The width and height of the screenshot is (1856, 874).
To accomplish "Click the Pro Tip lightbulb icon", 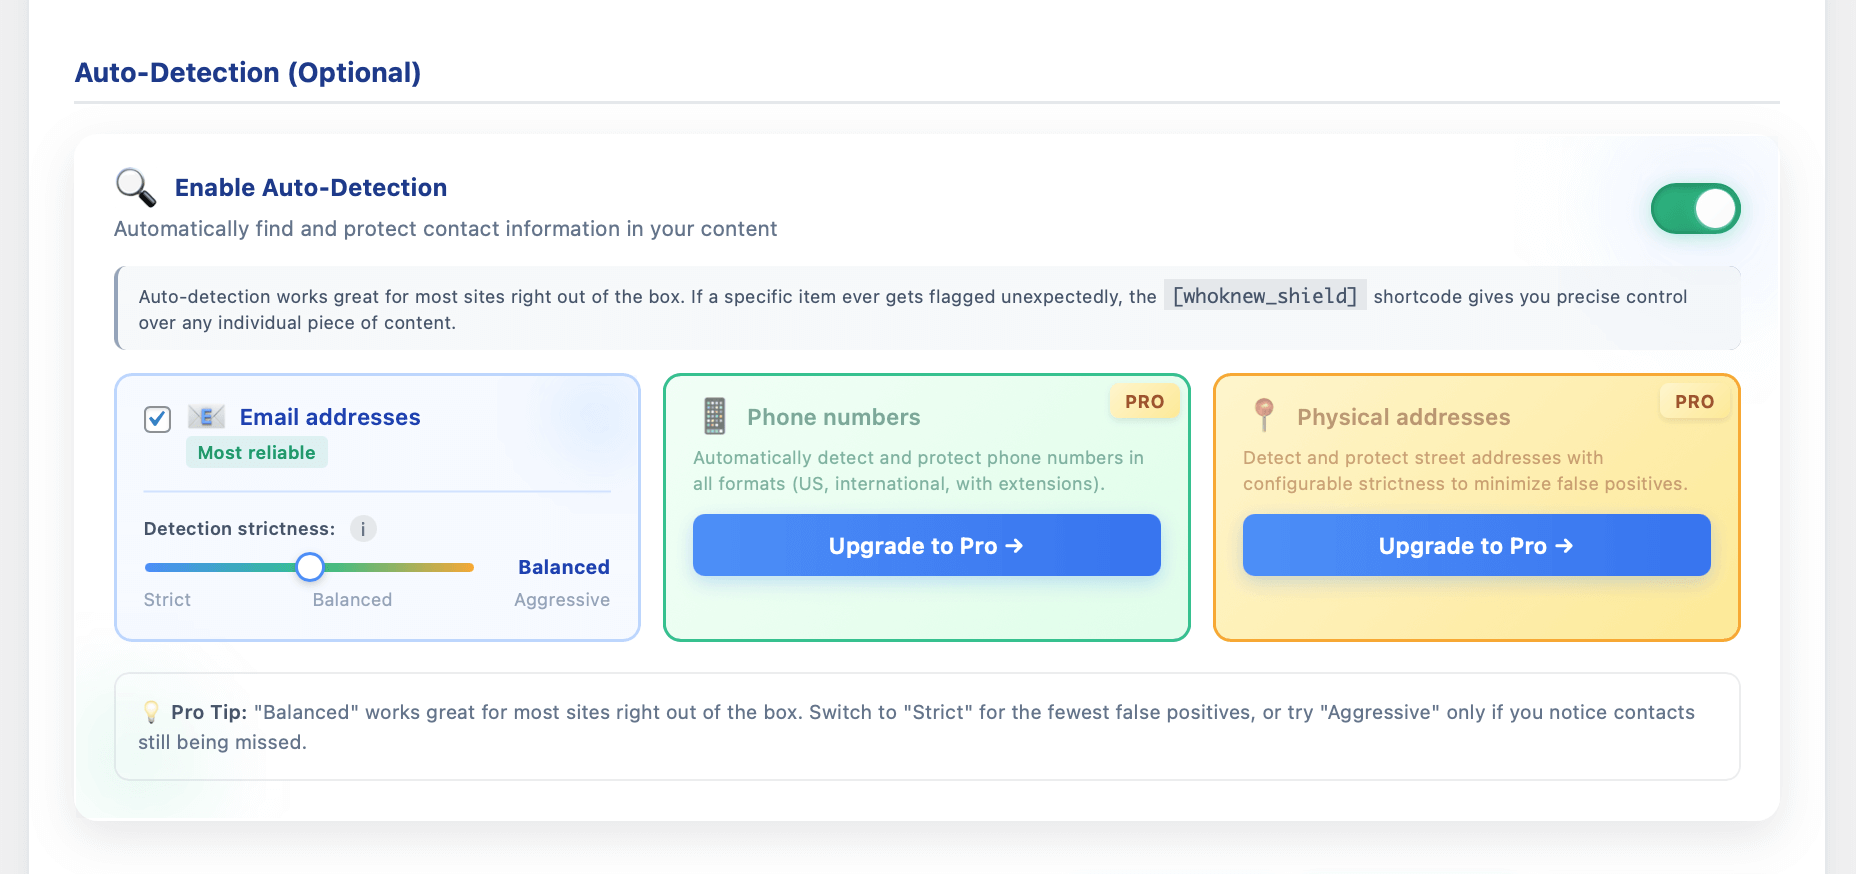I will (x=151, y=712).
